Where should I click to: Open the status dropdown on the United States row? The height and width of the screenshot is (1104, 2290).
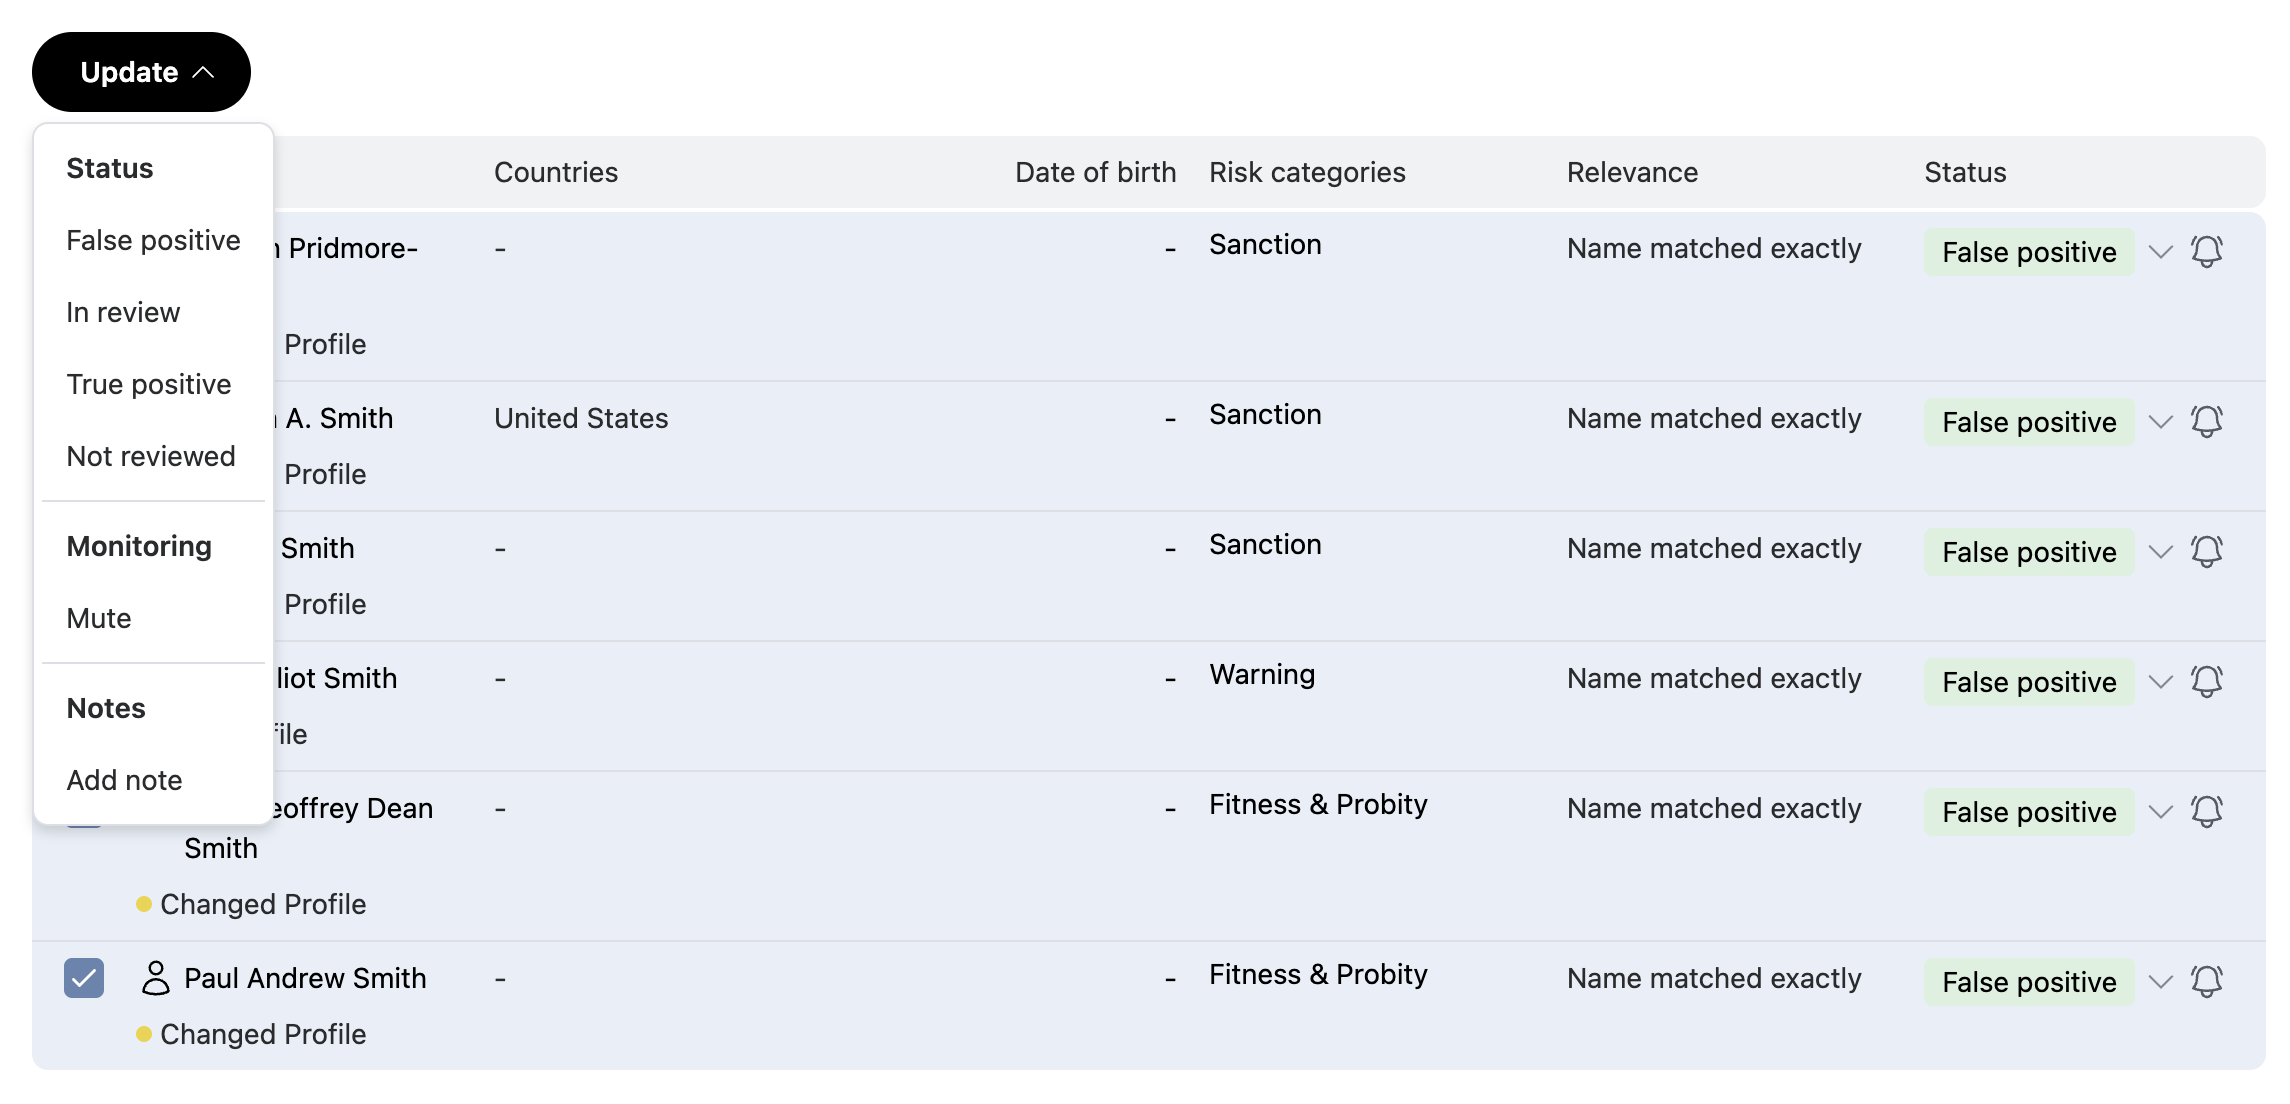pos(2160,422)
